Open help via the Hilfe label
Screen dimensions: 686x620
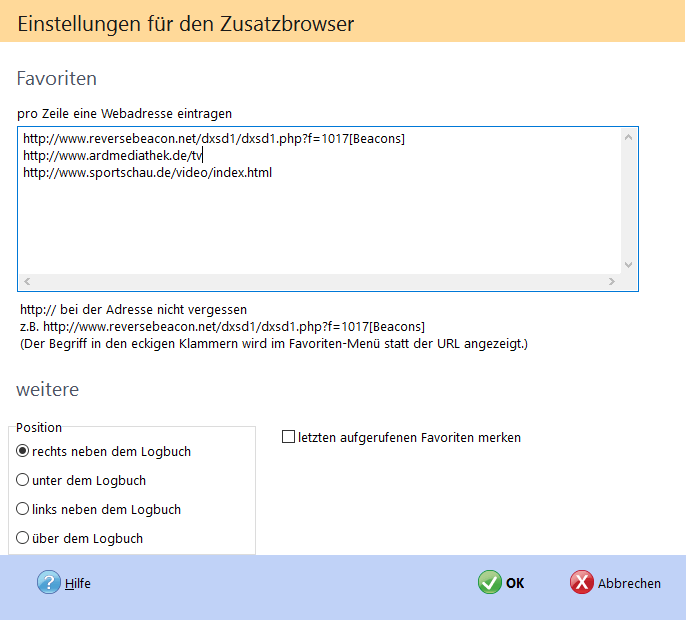click(x=78, y=584)
